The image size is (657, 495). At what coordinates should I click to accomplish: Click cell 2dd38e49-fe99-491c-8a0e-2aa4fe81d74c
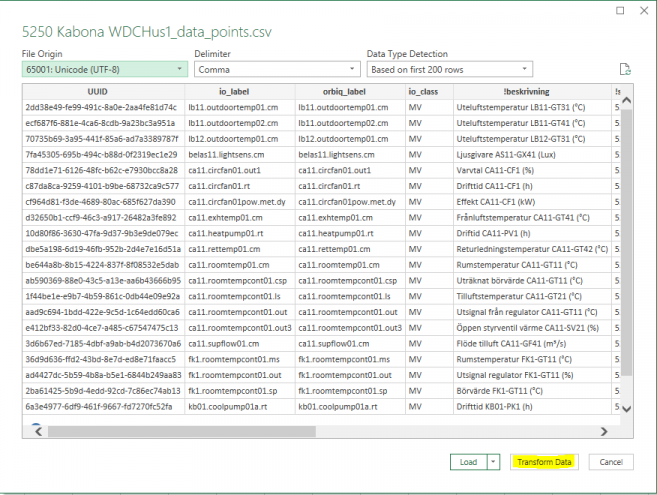103,107
